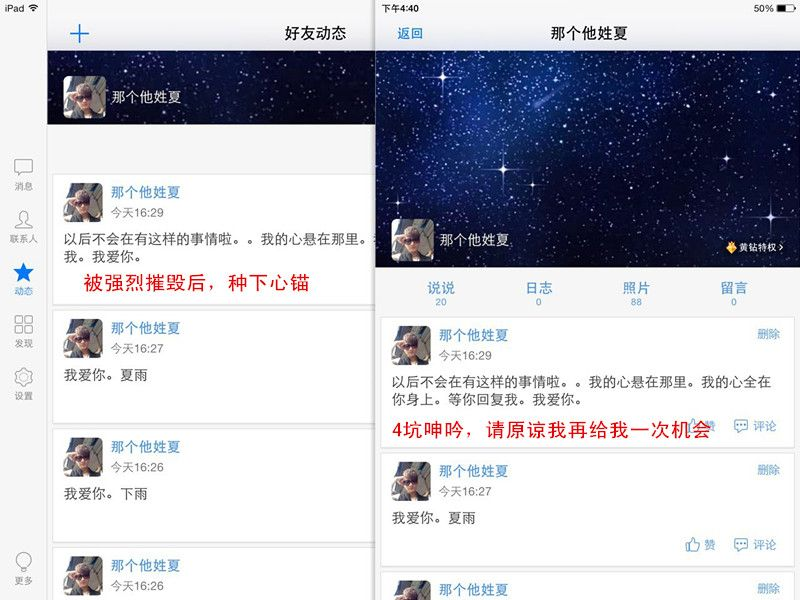The width and height of the screenshot is (800, 600).
Task: Open the 发现 discover grid icon
Action: pos(23,331)
